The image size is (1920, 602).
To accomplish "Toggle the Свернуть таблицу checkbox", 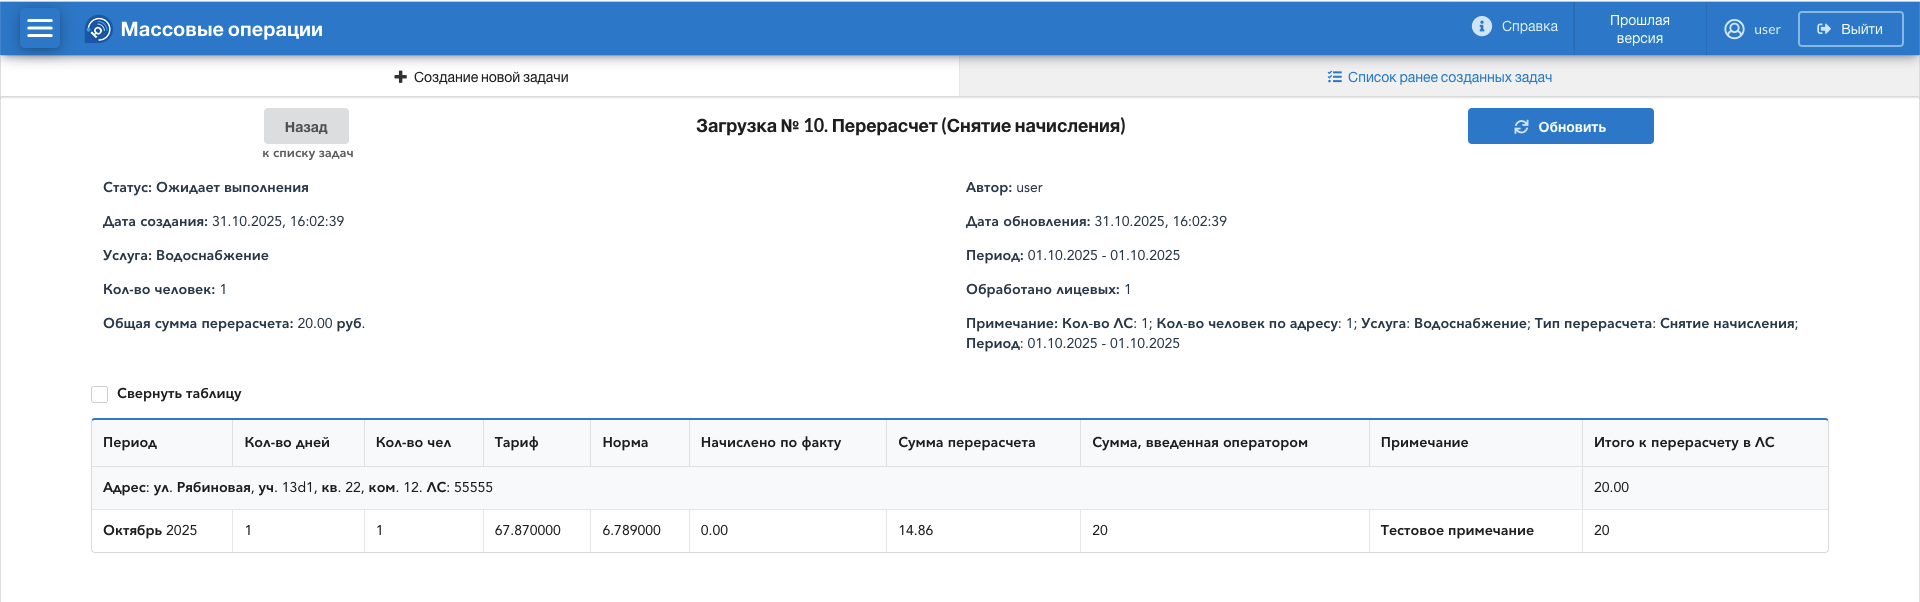I will pyautogui.click(x=100, y=394).
